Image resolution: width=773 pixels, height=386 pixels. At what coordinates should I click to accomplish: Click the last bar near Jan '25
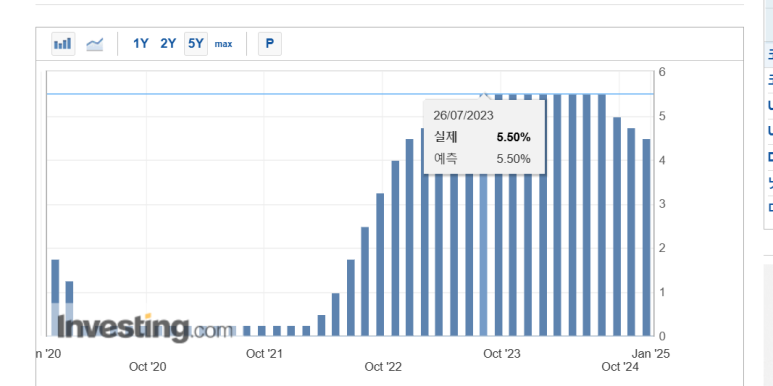click(x=646, y=237)
